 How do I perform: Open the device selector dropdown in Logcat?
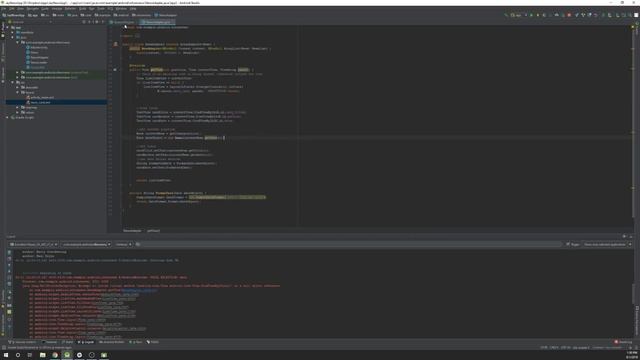[34, 244]
